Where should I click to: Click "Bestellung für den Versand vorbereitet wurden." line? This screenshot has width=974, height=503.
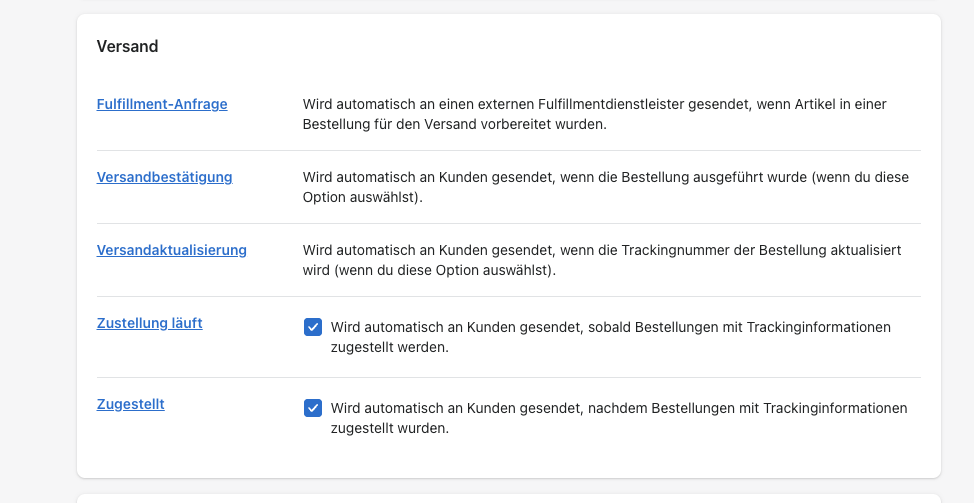pyautogui.click(x=468, y=125)
